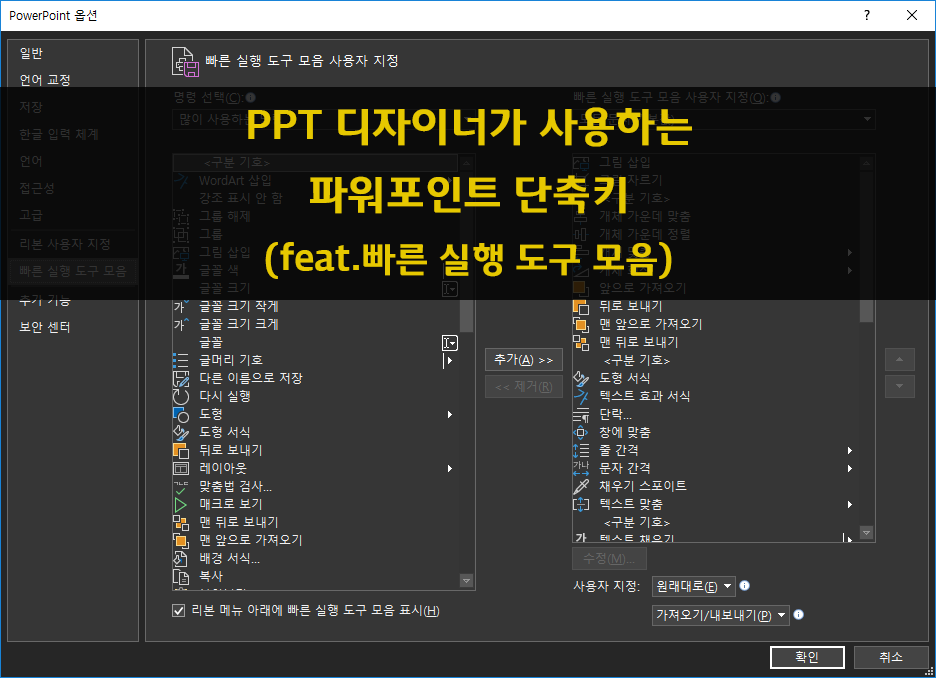Click the 맨 뒤로 보내기 icon in left list

181,522
